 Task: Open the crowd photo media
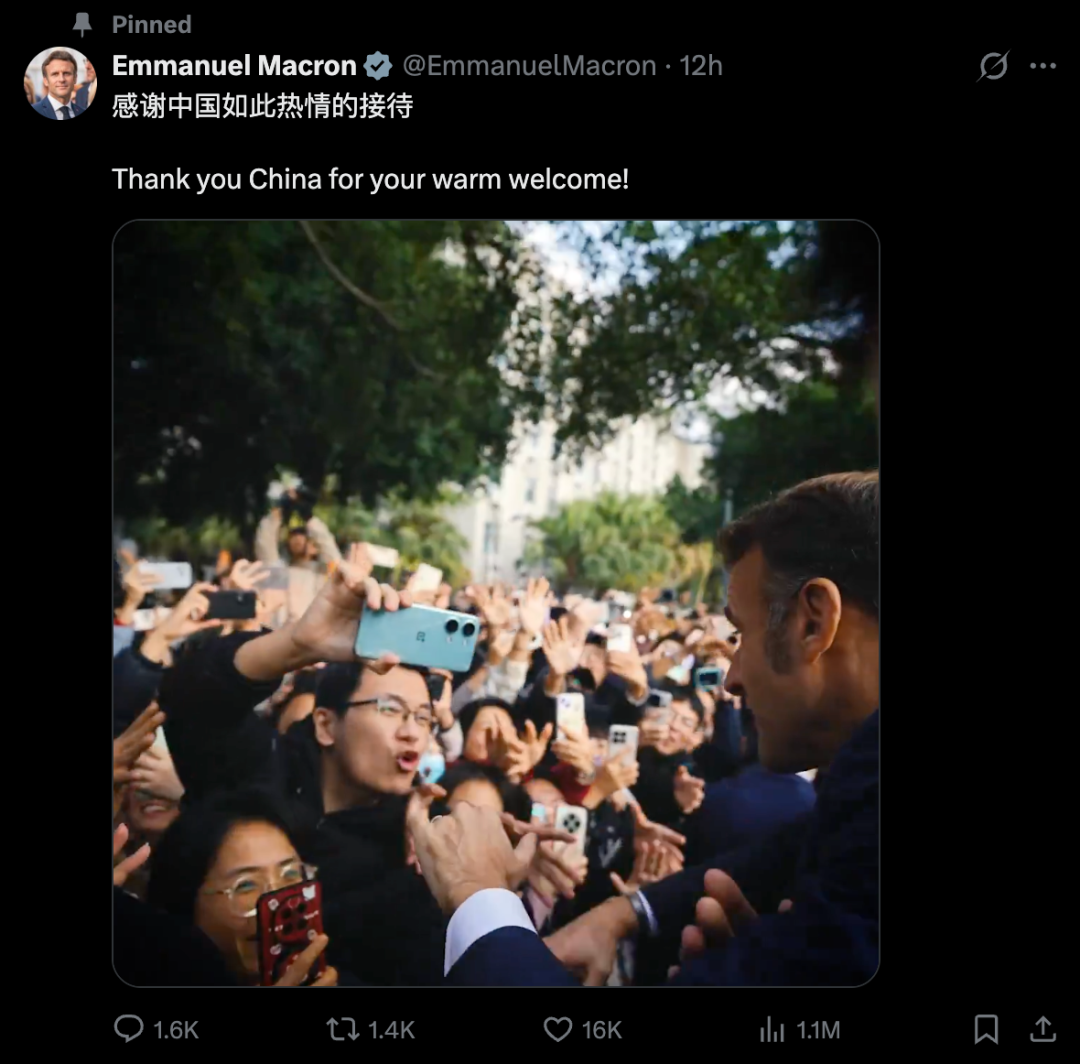(x=495, y=603)
